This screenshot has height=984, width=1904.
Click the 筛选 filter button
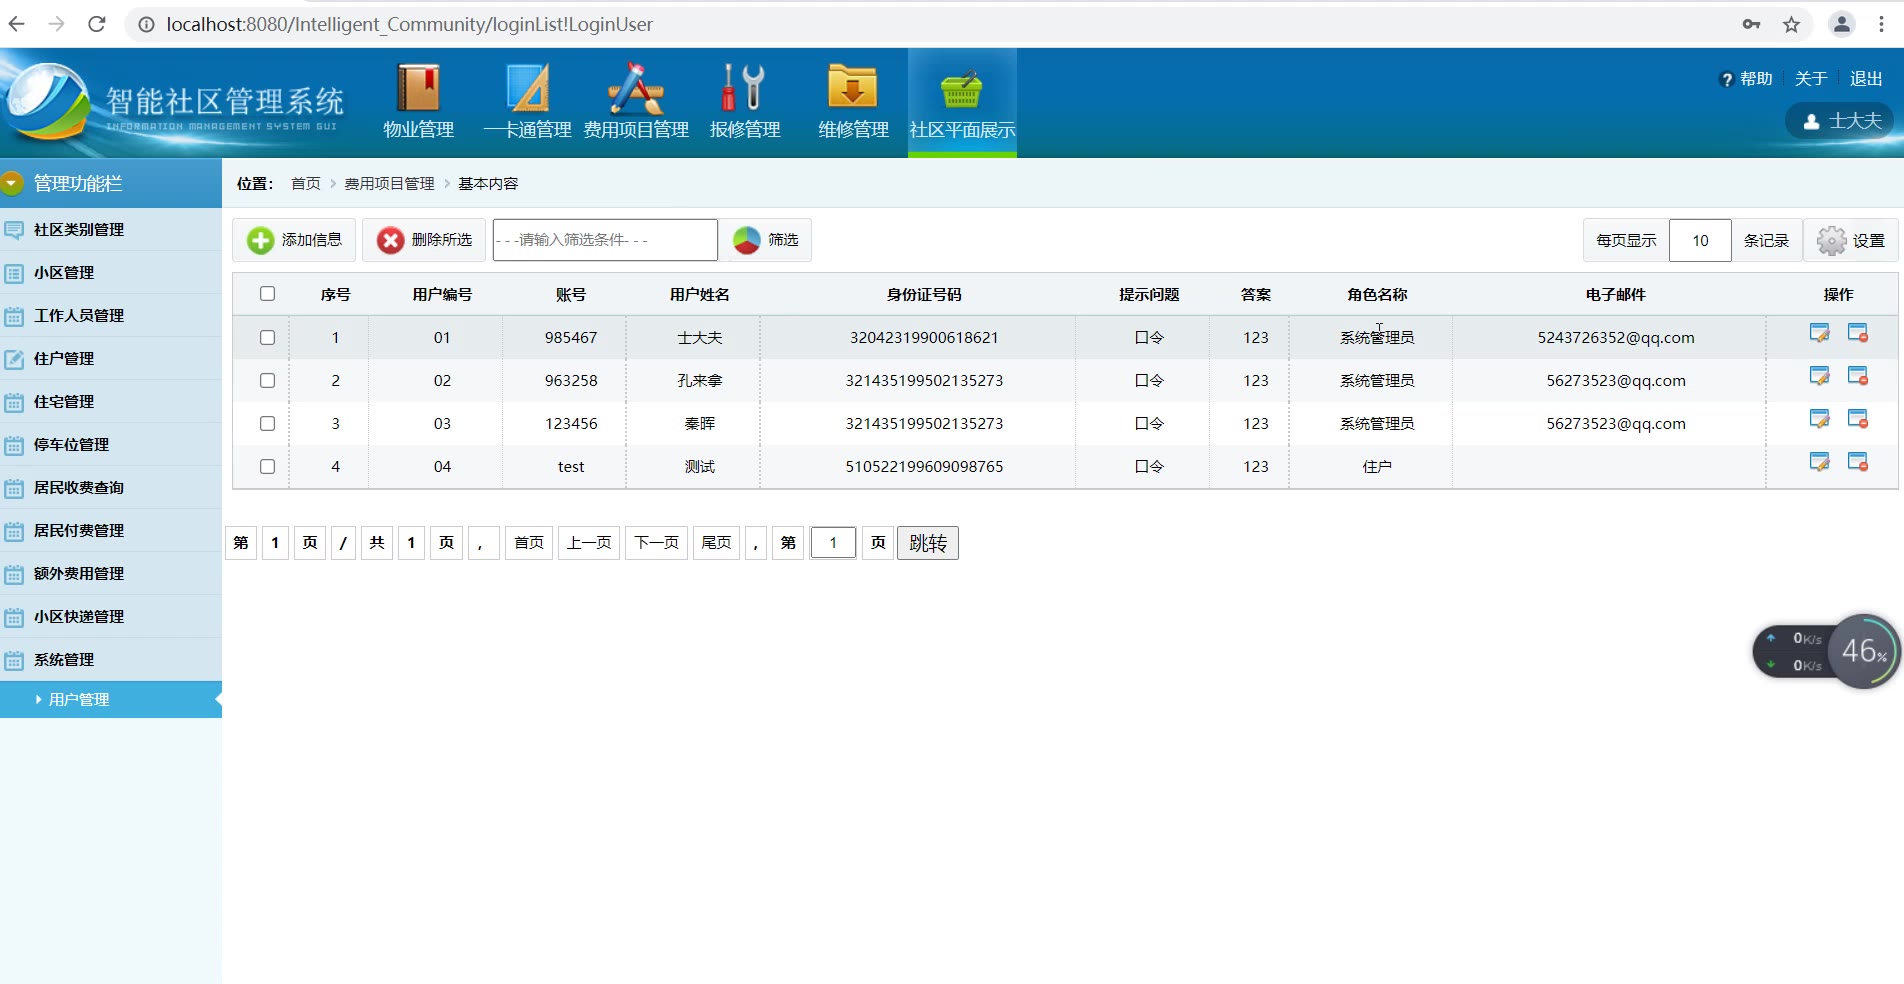pos(765,240)
